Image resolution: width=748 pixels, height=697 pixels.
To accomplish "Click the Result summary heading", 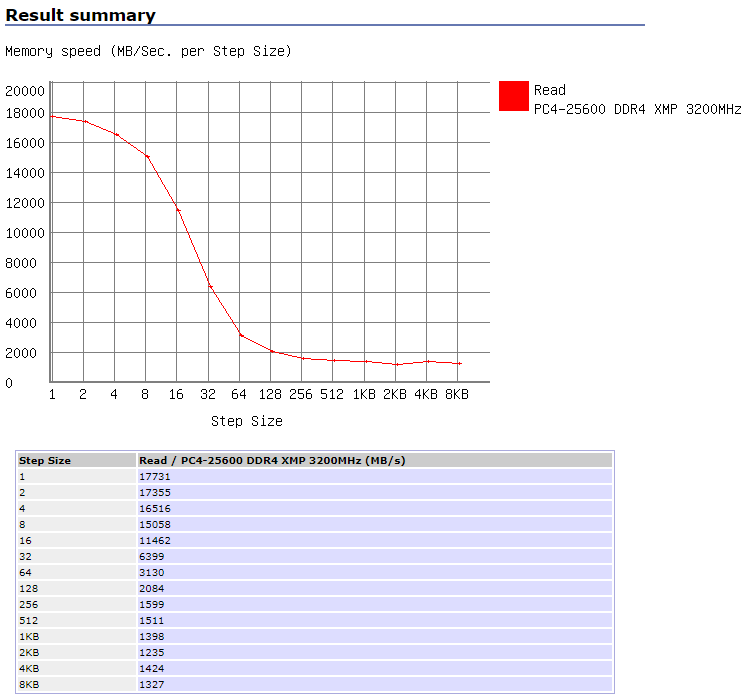I will point(81,15).
